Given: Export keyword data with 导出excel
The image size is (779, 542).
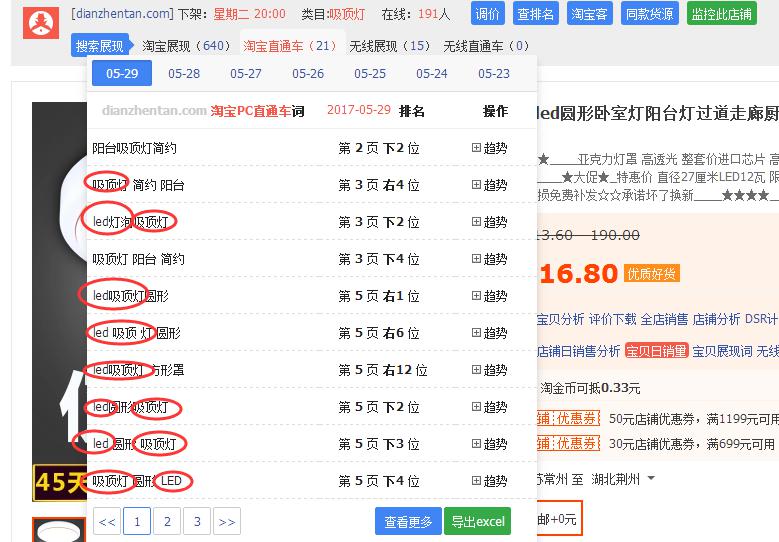Looking at the screenshot, I should click(477, 522).
